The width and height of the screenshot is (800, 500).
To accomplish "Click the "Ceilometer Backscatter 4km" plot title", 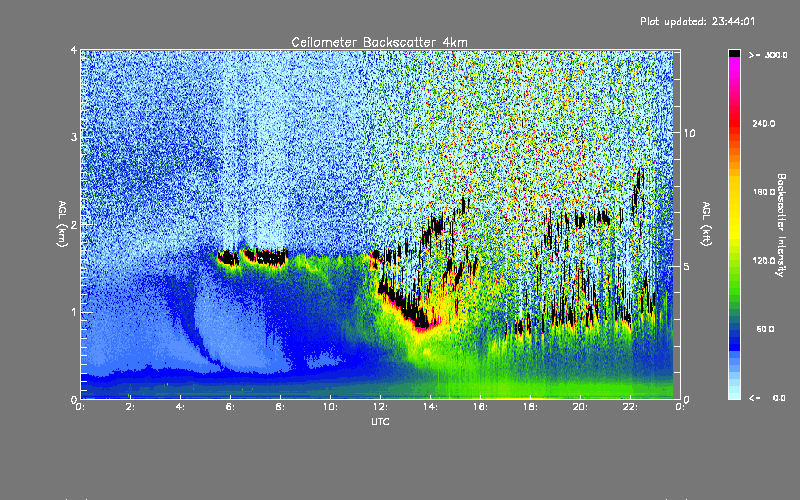I will pyautogui.click(x=379, y=42).
